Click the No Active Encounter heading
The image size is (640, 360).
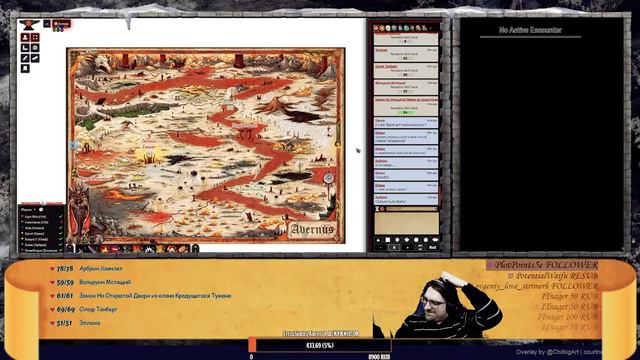pyautogui.click(x=530, y=30)
